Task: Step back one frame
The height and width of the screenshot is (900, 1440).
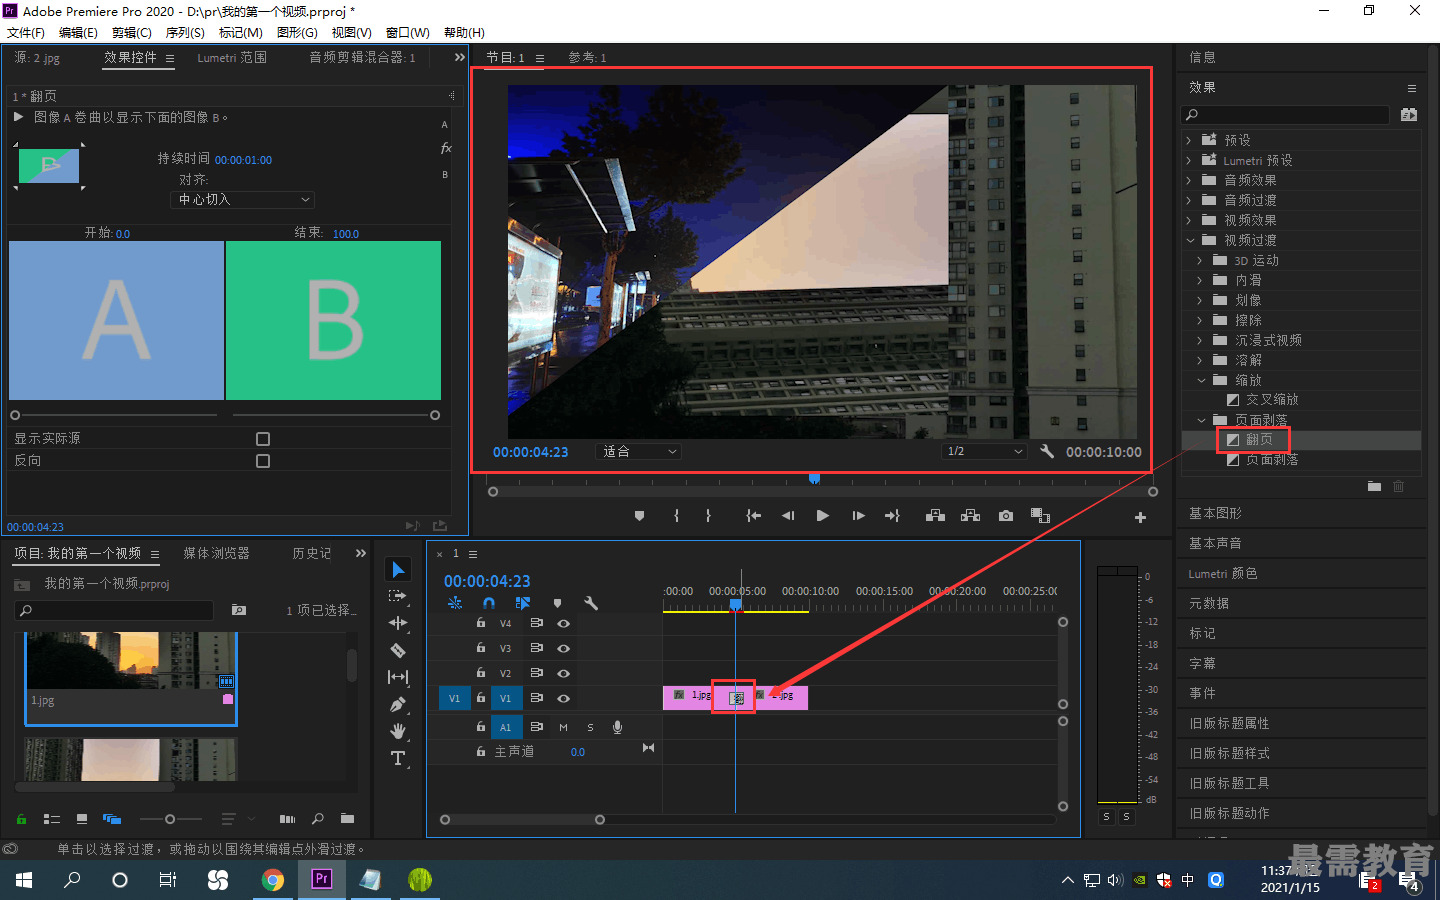Action: (x=788, y=516)
